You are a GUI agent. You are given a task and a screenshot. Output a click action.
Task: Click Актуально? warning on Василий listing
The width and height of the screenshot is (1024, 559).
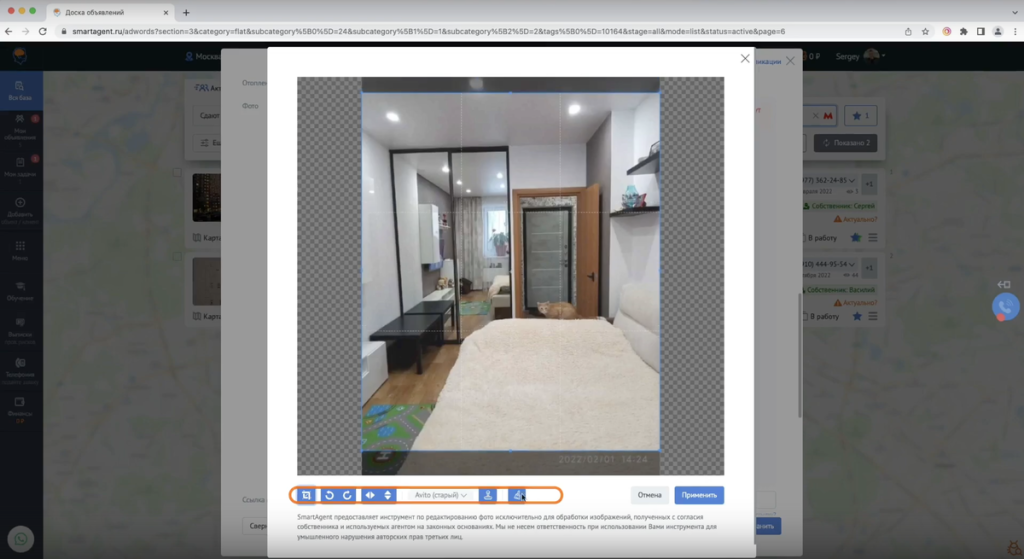click(x=856, y=303)
